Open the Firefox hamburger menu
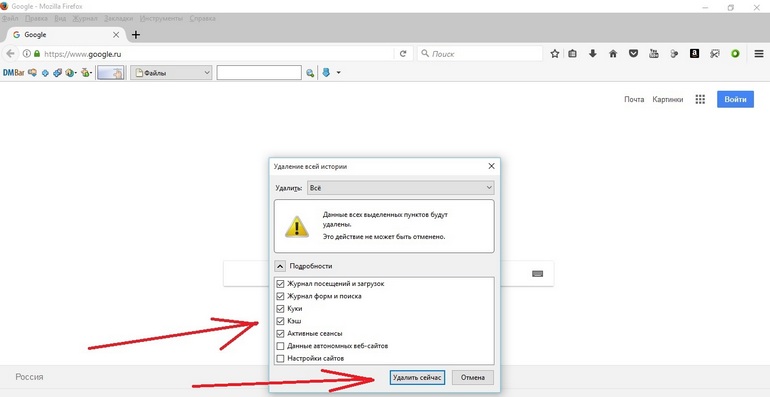Image resolution: width=770 pixels, height=397 pixels. 759,54
